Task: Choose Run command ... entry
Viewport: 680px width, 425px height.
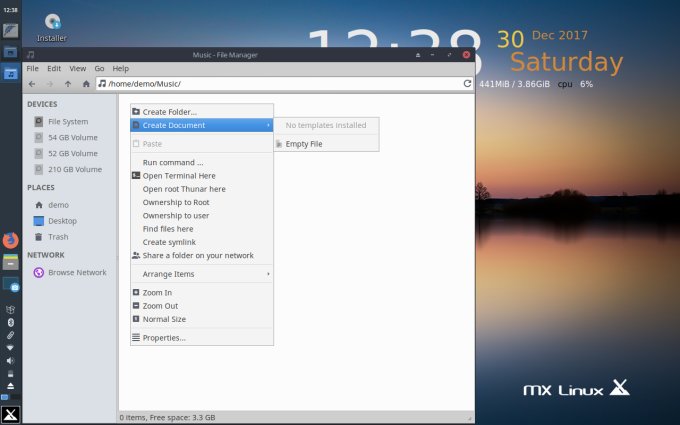Action: tap(202, 163)
